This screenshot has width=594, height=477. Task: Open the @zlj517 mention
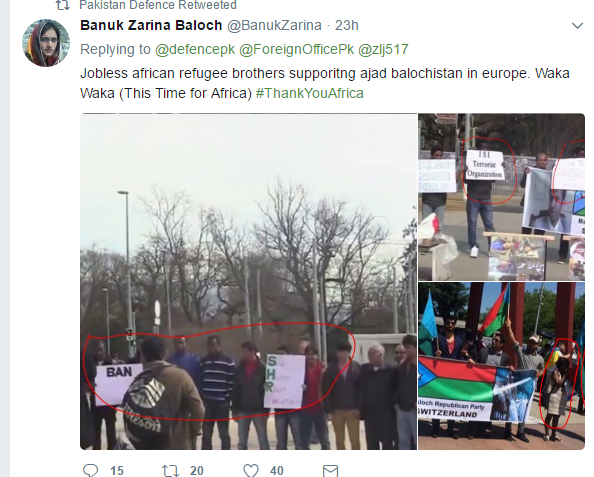coord(383,49)
